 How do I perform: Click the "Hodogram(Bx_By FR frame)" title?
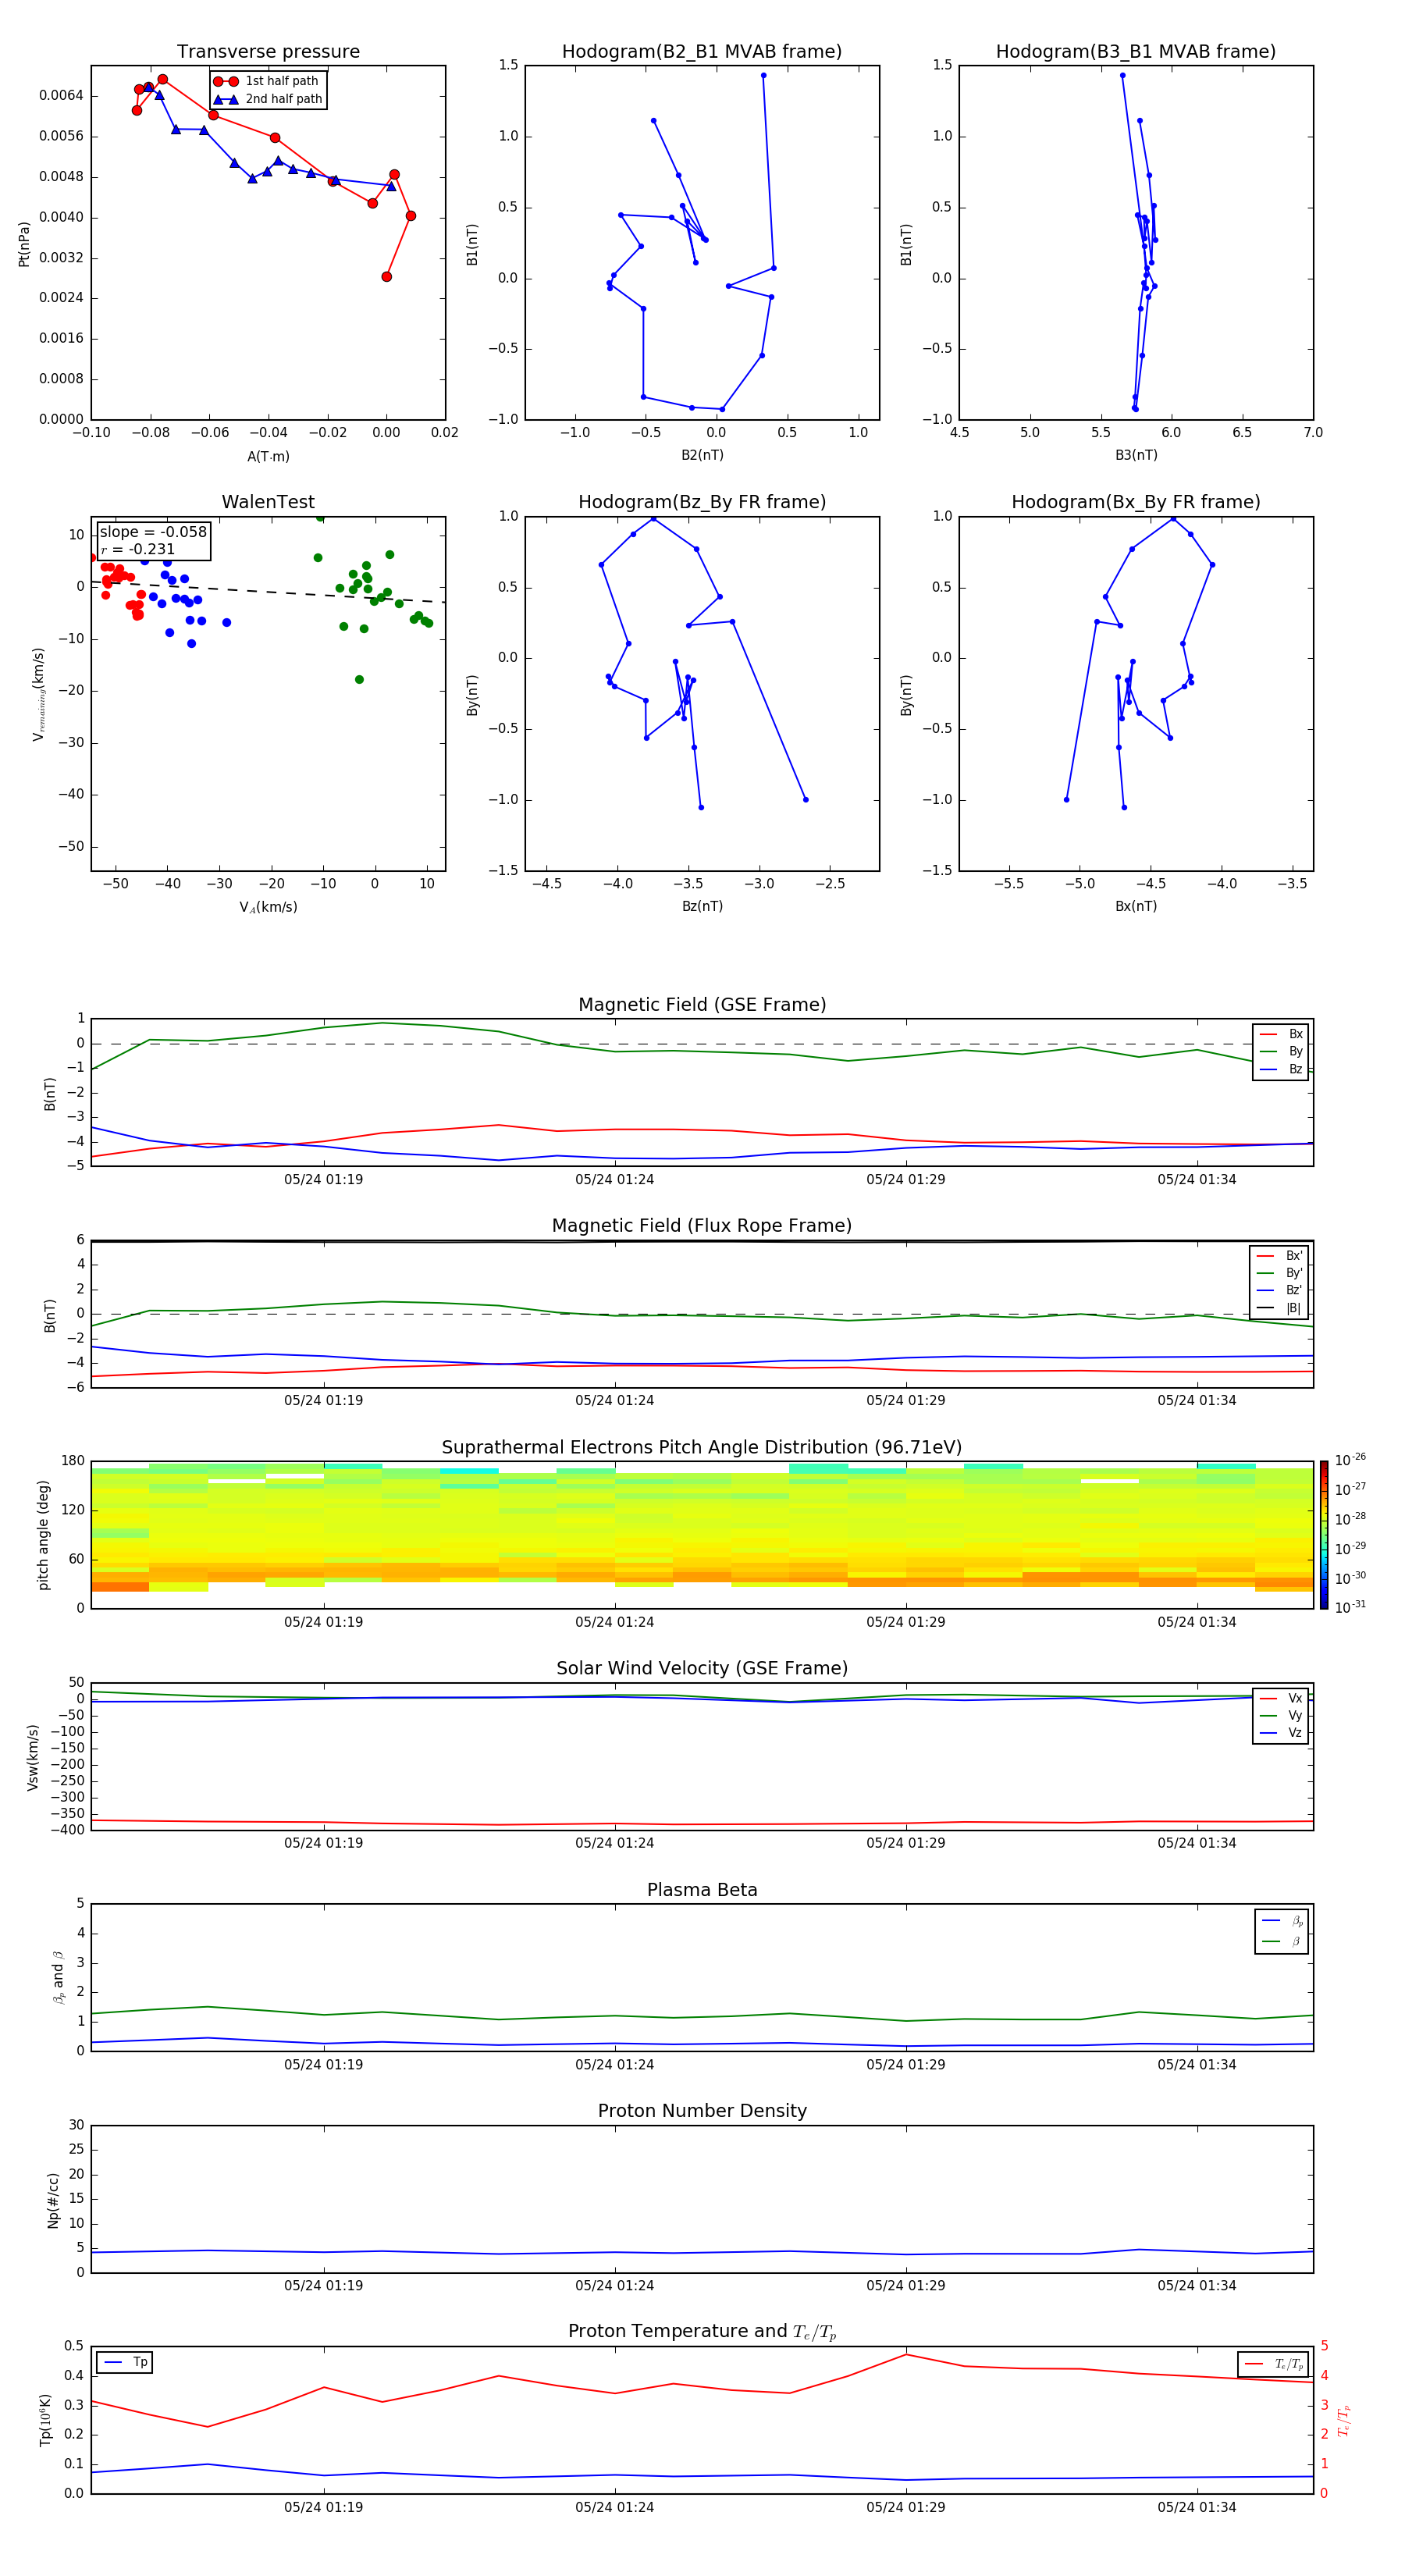pos(1136,502)
